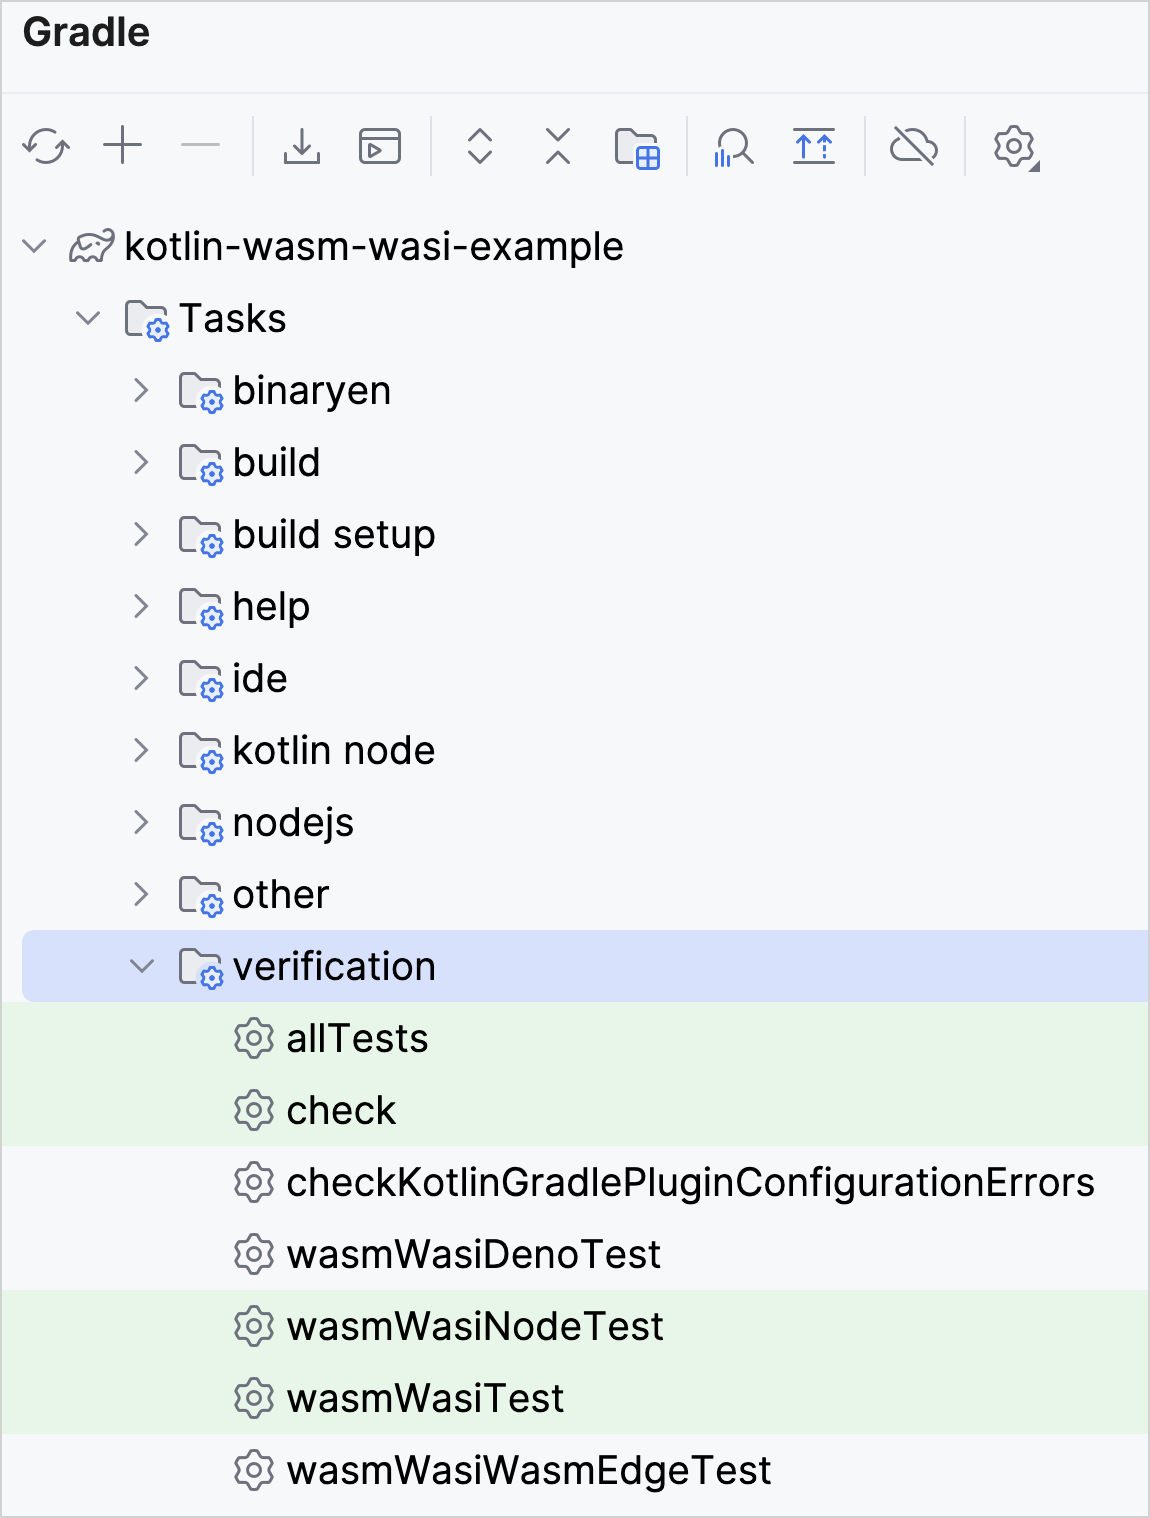1150x1518 pixels.
Task: Click the toolbar icon with two upward arrows
Action: [814, 146]
